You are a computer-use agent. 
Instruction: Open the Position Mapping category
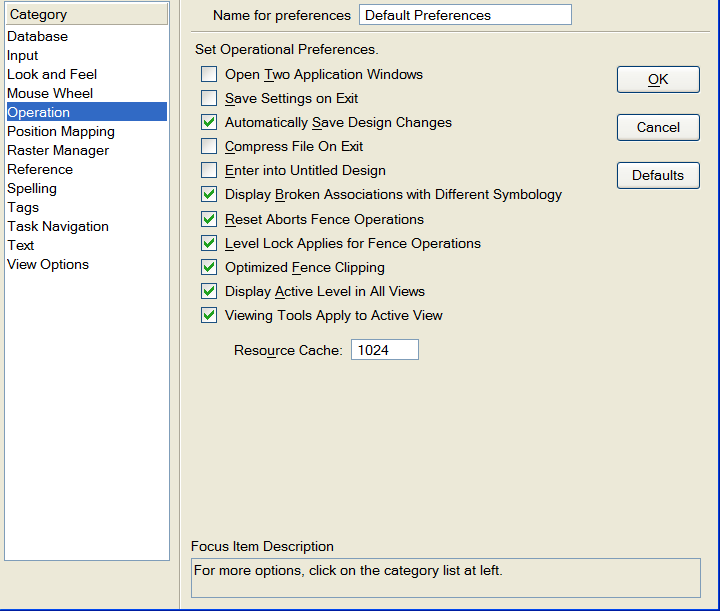click(x=87, y=131)
